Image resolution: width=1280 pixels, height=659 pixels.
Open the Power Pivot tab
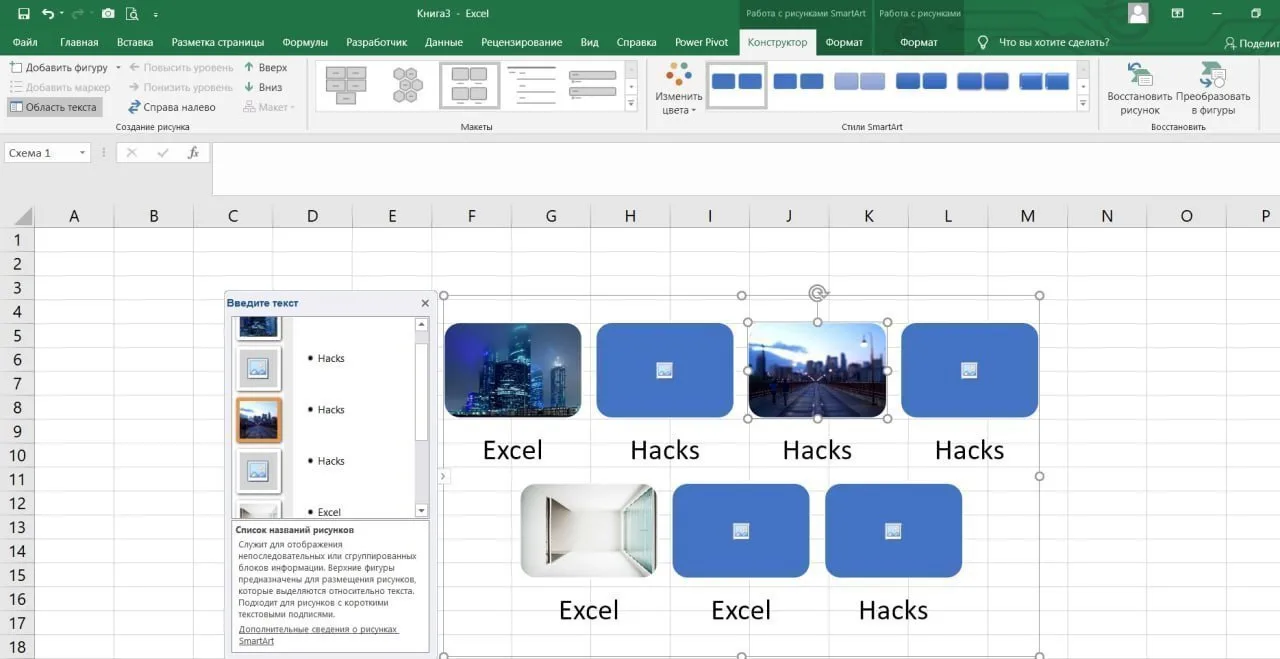[702, 43]
